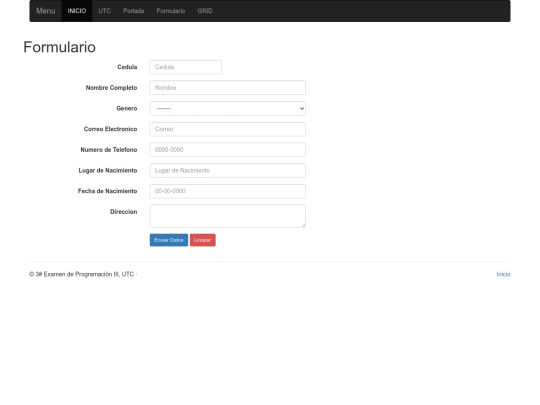Screen dimensions: 540x405
Task: Focus the Numero de Telefono field
Action: tap(228, 150)
